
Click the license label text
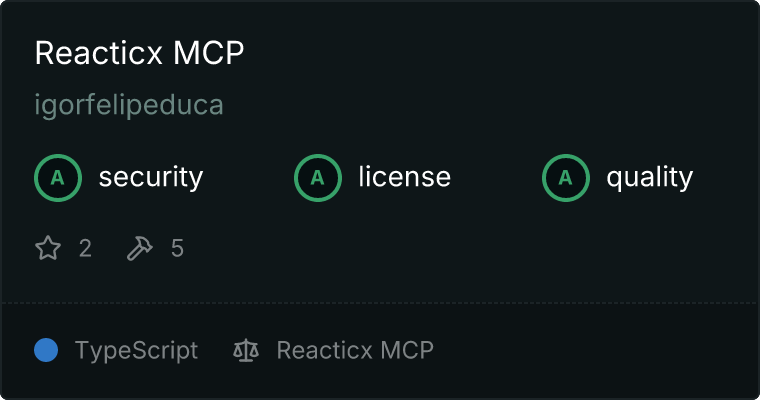pyautogui.click(x=404, y=176)
